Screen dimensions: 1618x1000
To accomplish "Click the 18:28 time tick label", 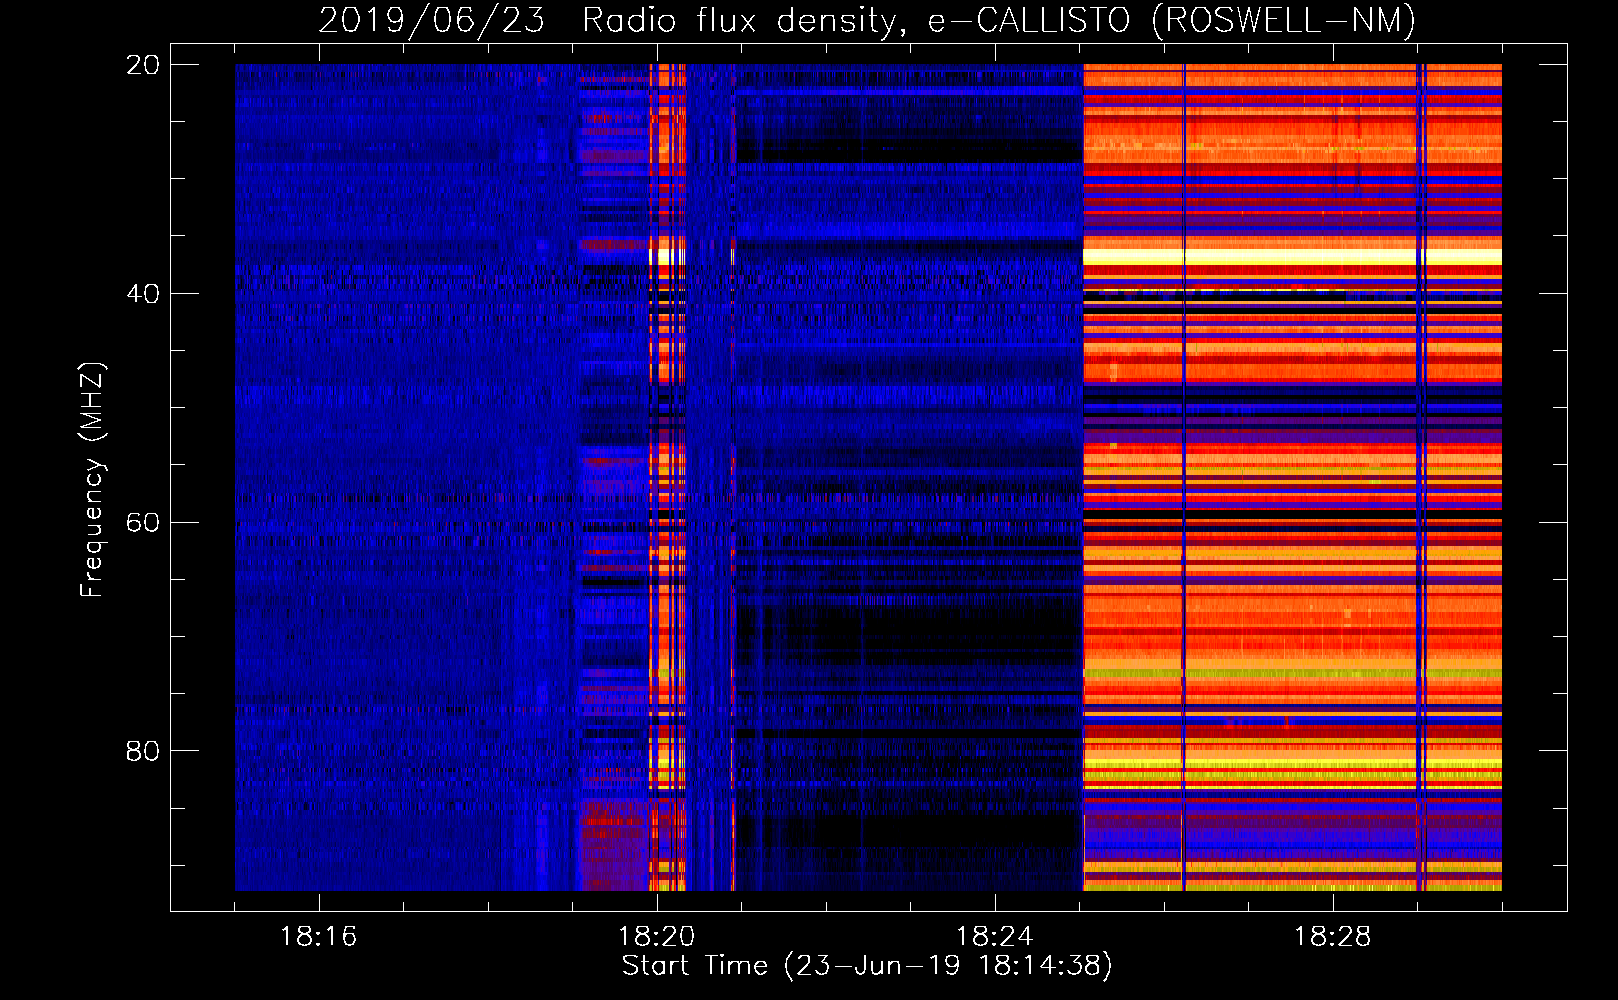I will [1333, 937].
